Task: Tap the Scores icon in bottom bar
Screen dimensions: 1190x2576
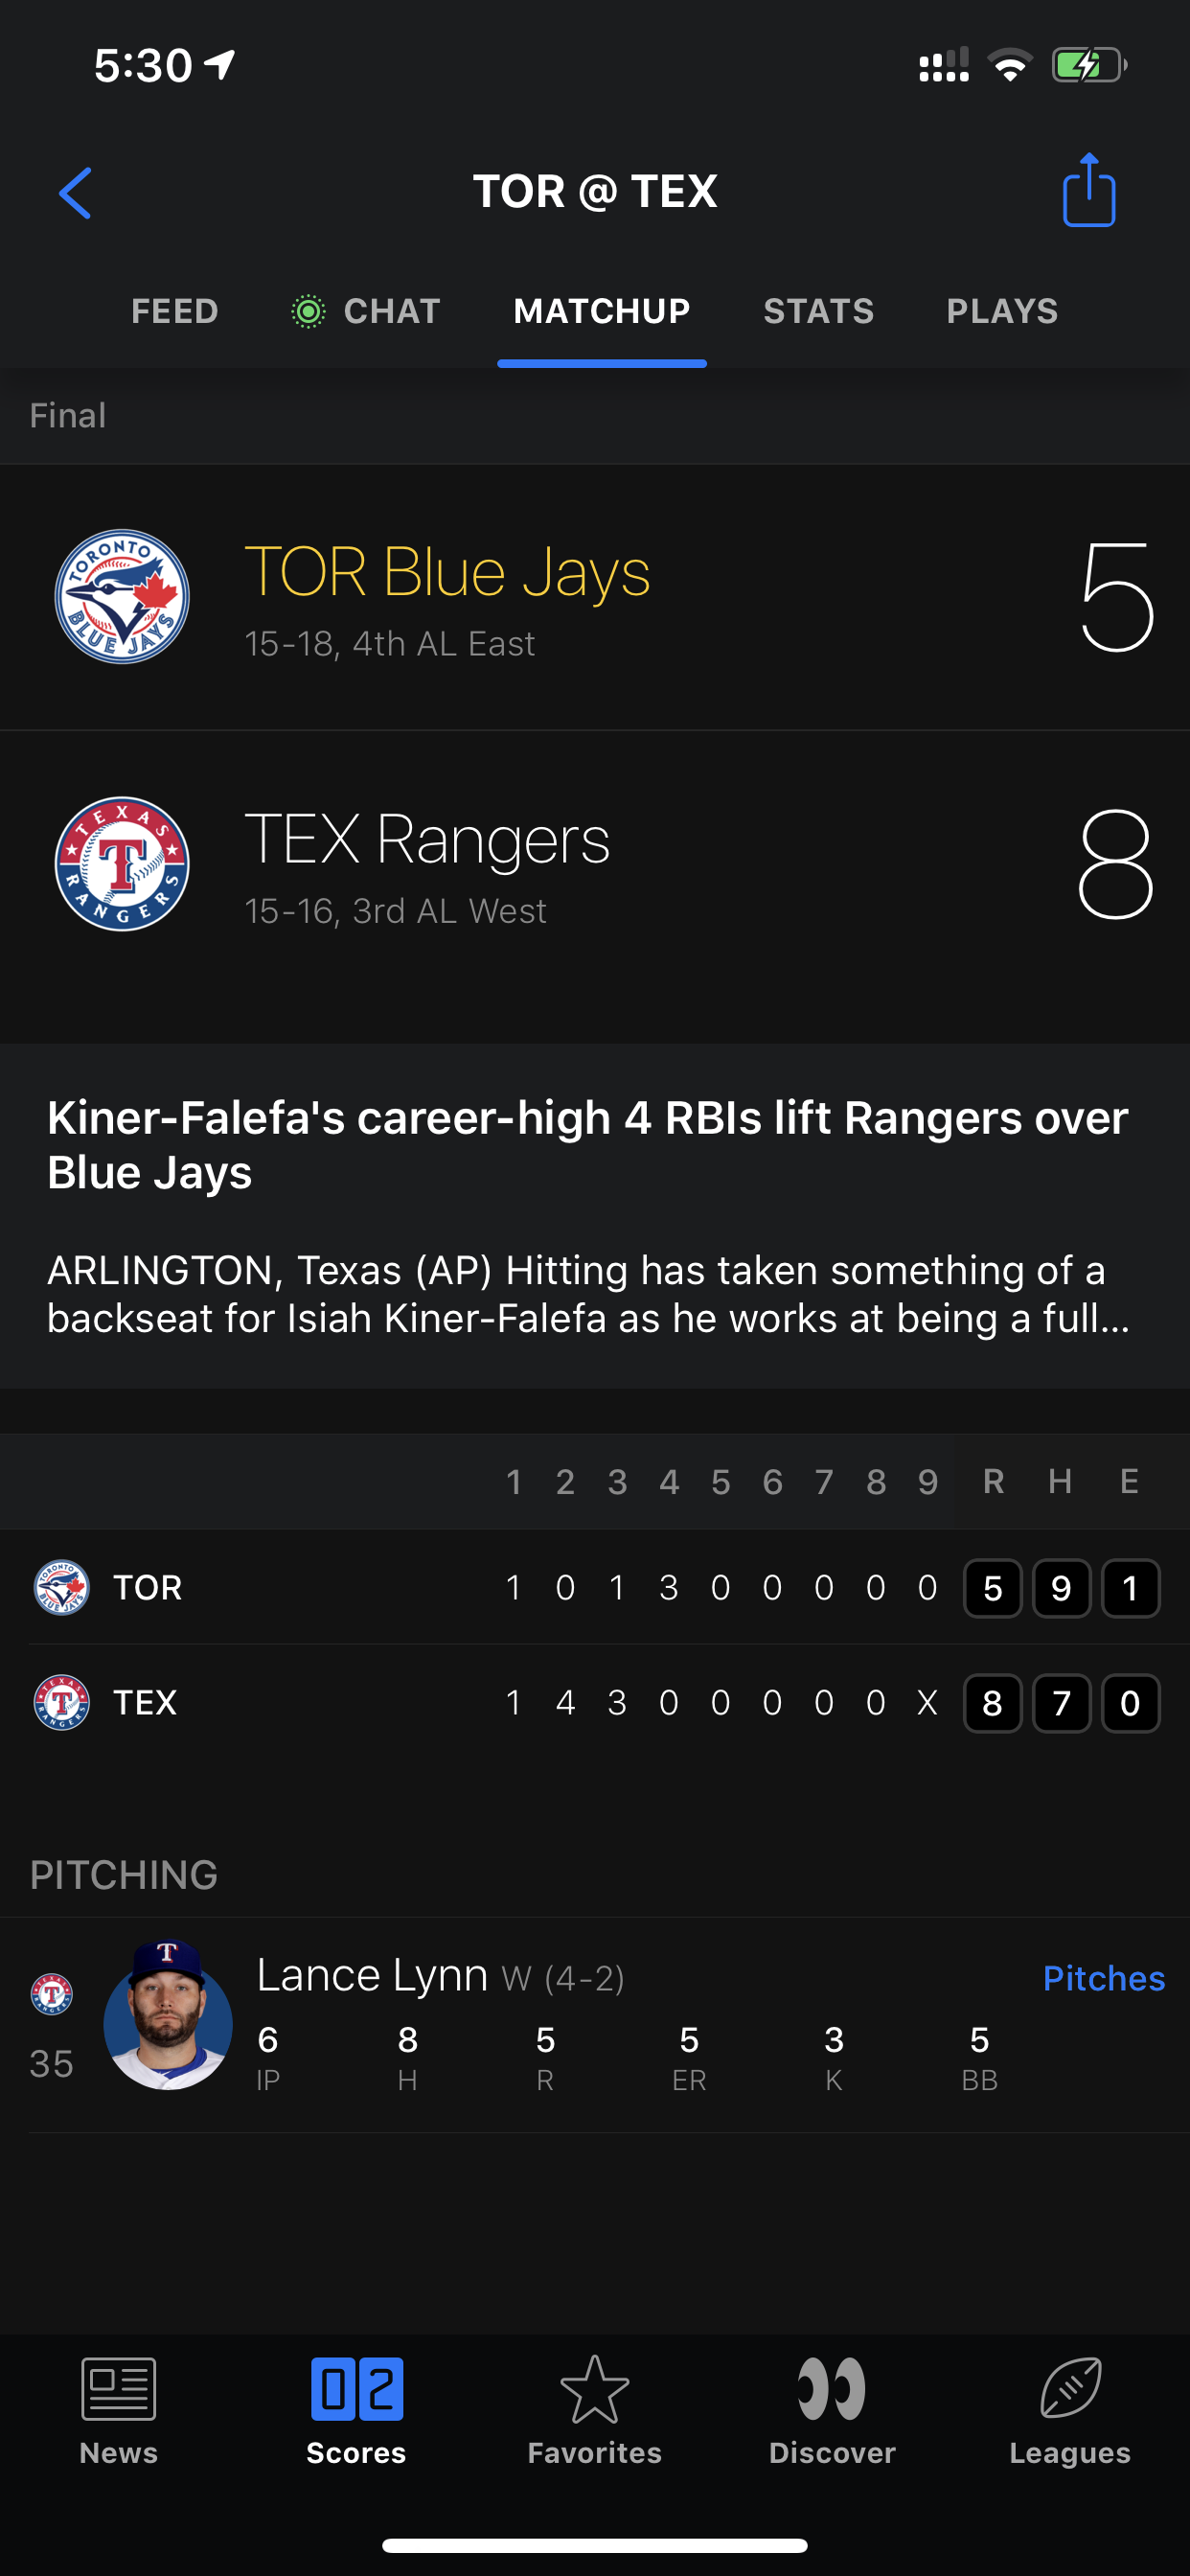Action: (x=356, y=2390)
